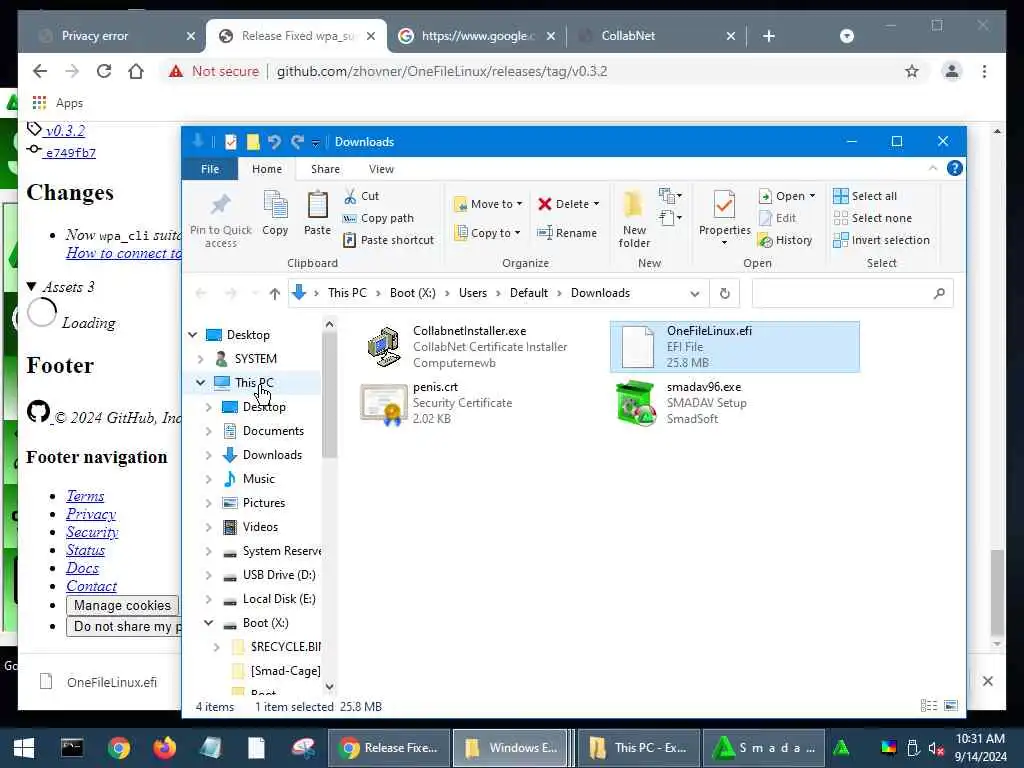
Task: Click Invert selection
Action: pyautogui.click(x=882, y=240)
